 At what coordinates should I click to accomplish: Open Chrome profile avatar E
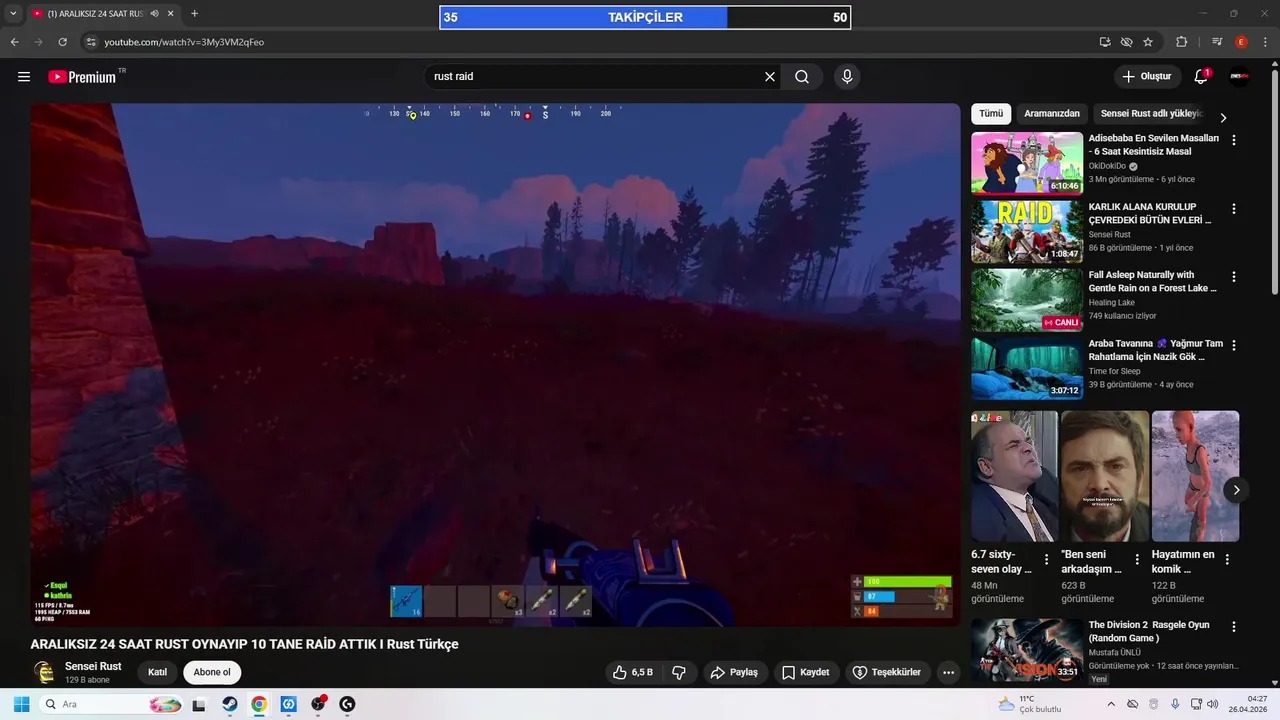coord(1241,42)
